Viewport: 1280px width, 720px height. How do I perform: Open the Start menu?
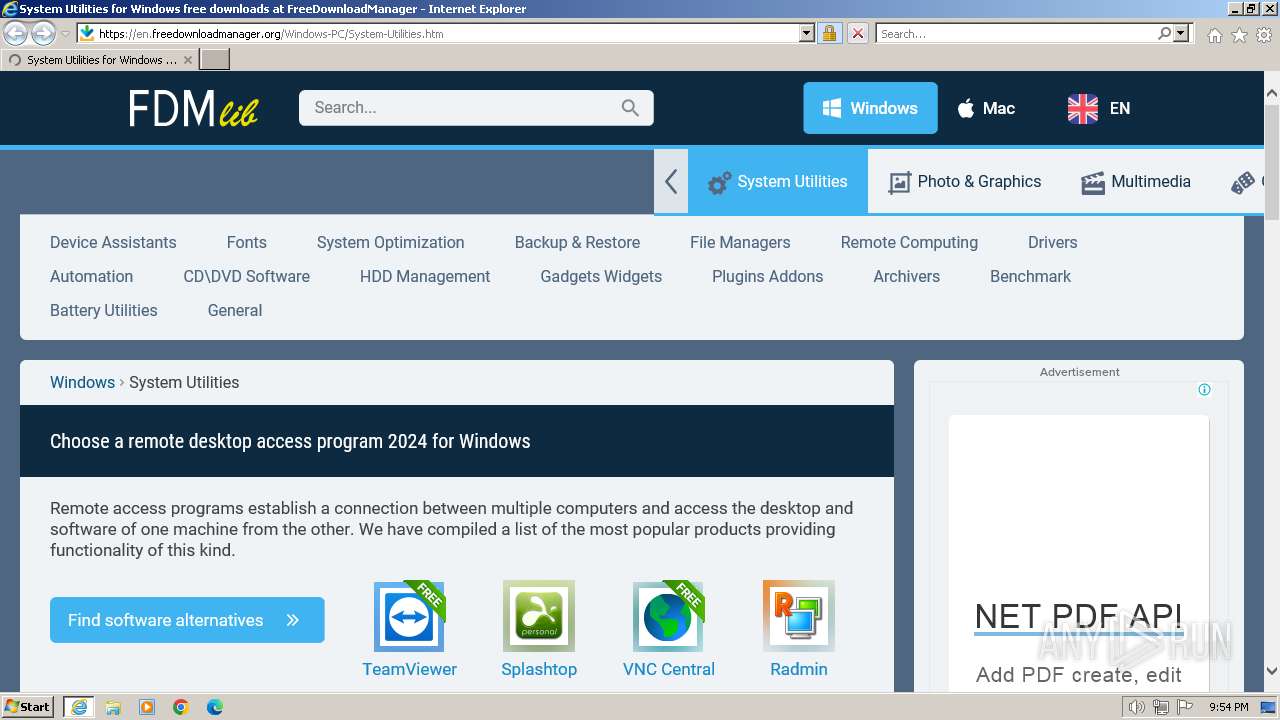pos(28,707)
